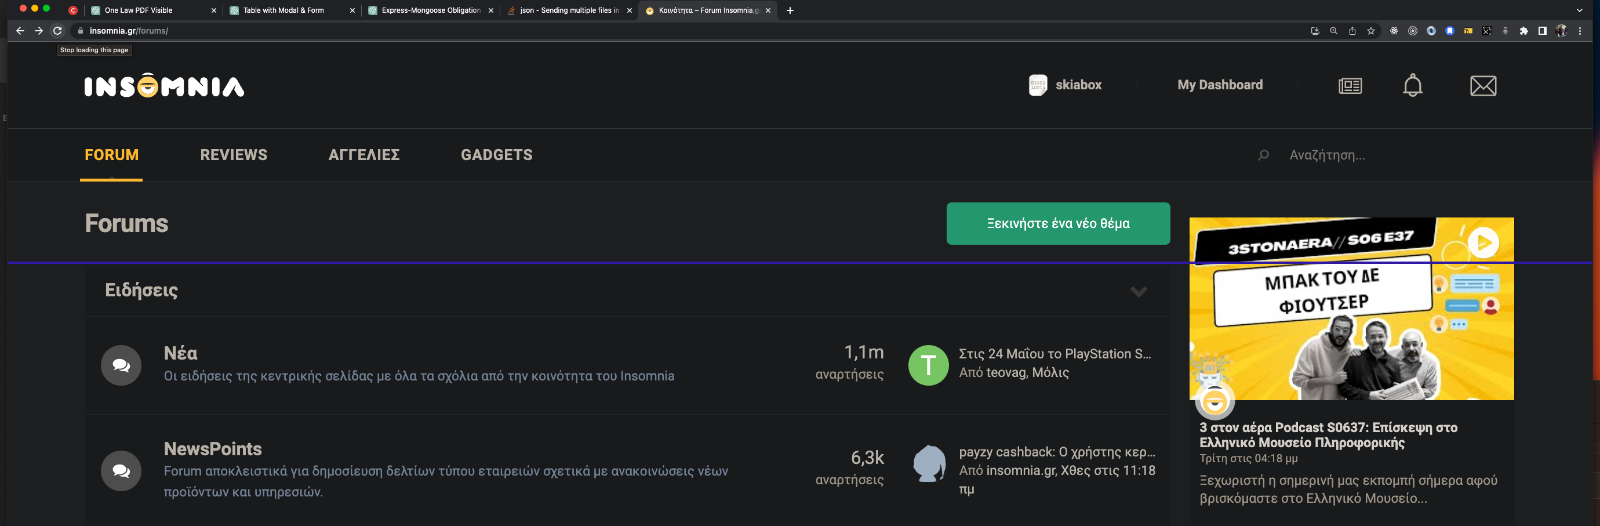Image resolution: width=1600 pixels, height=526 pixels.
Task: Select the ΑΓΓΕΛΙΕΣ nav tab
Action: pos(364,155)
